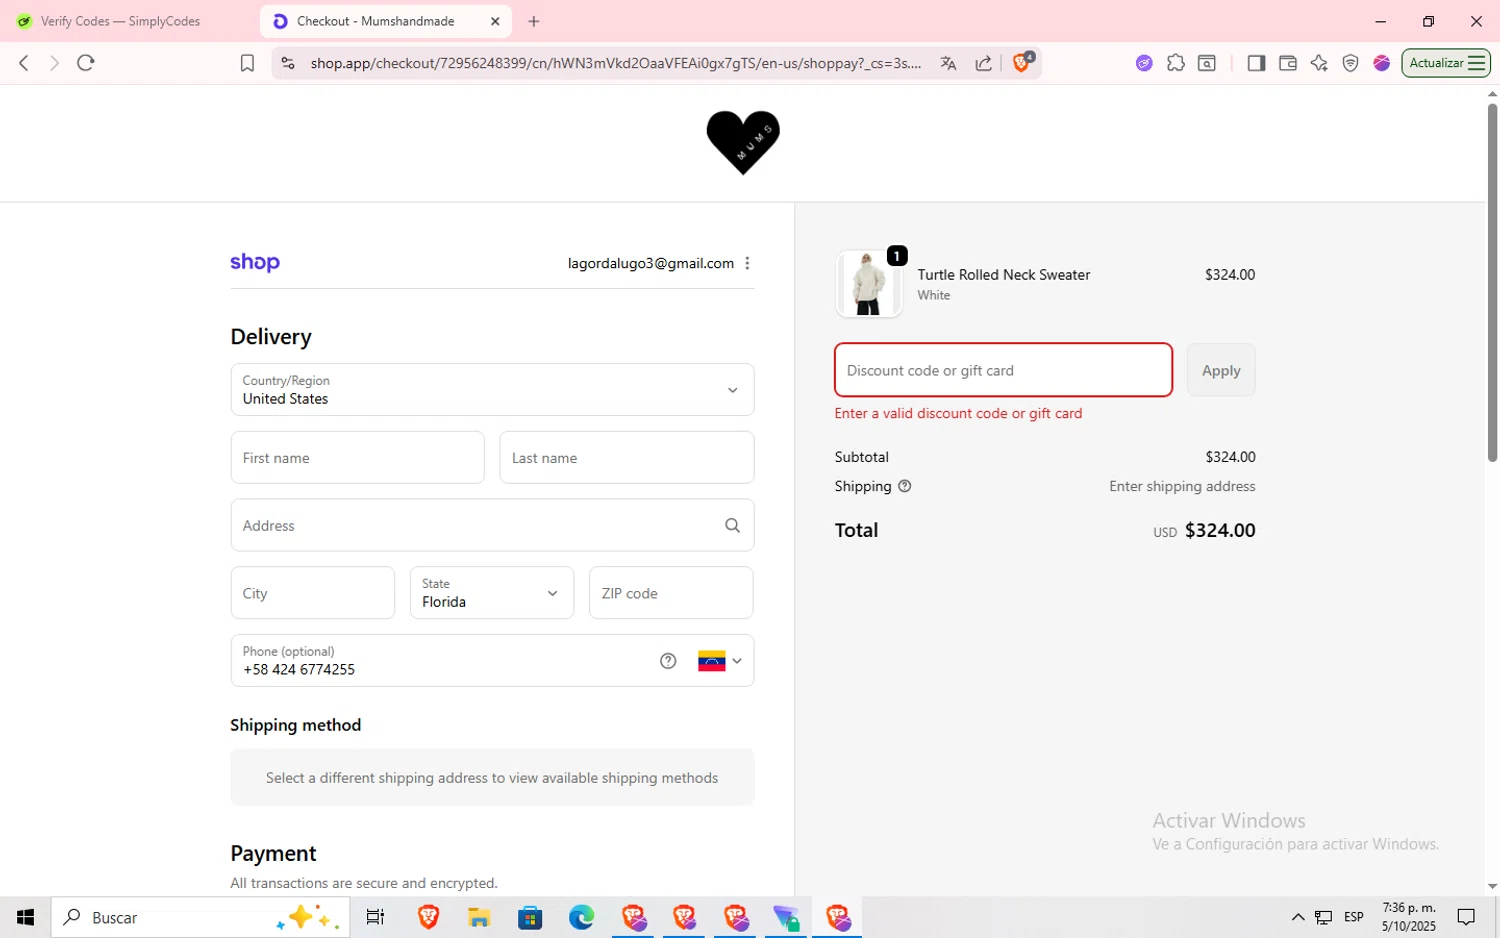Open a new browser tab

pos(534,21)
